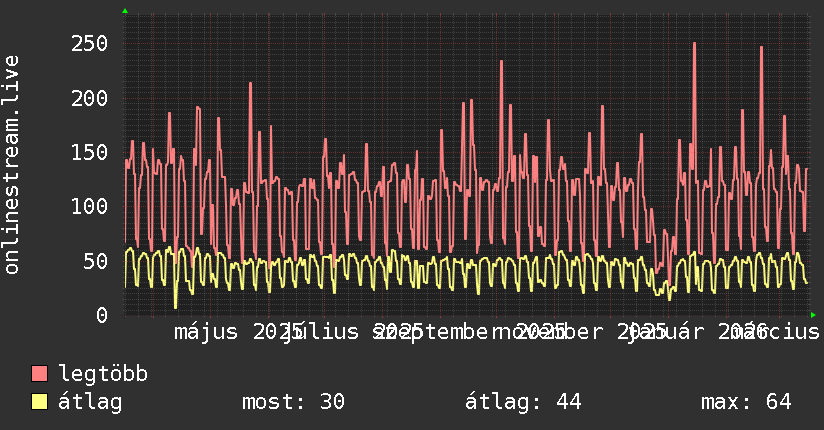Image resolution: width=824 pixels, height=430 pixels.
Task: Select the 100 y-axis label
Action: [90, 206]
